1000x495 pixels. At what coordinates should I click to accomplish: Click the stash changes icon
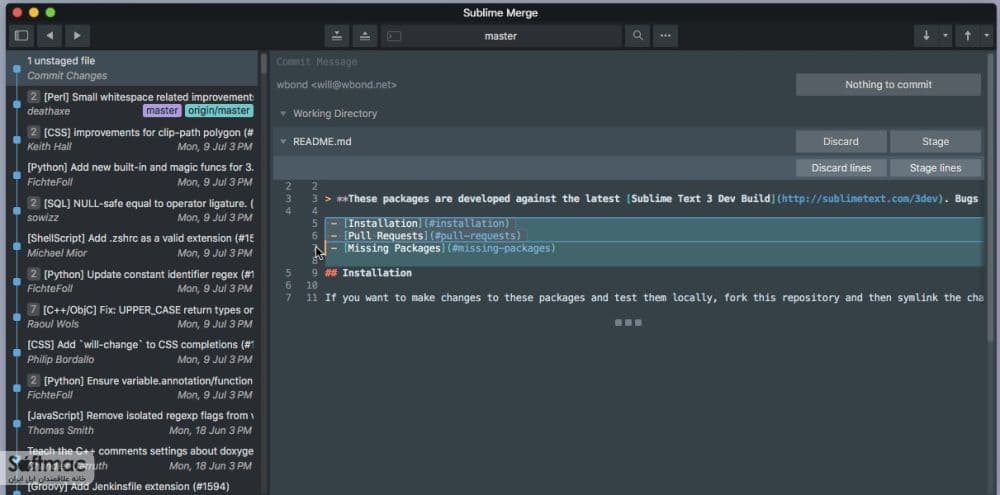coord(337,36)
